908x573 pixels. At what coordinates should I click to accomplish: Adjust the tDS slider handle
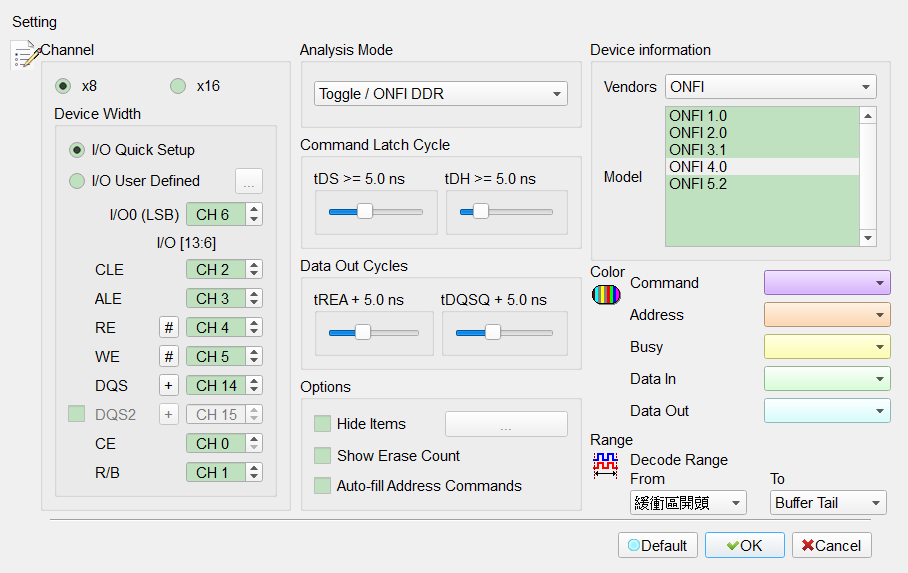[365, 211]
